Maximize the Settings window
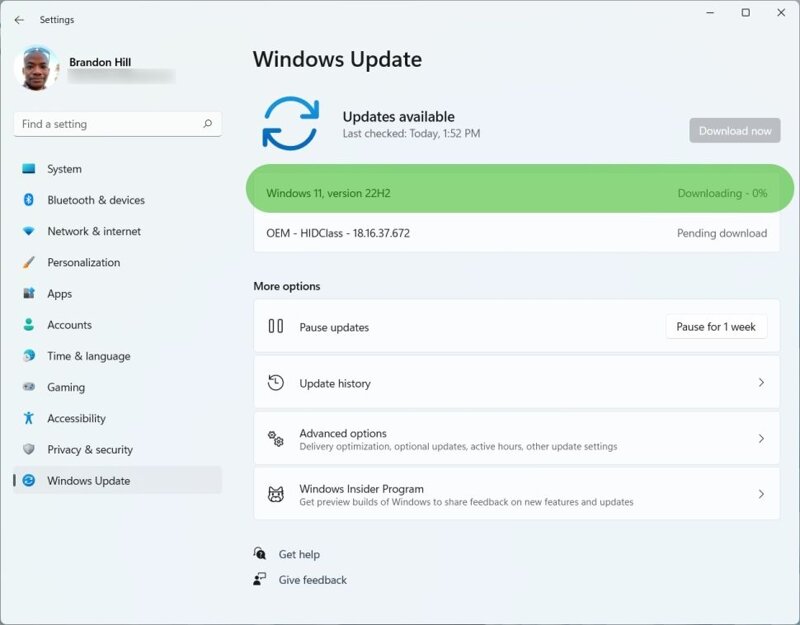 point(745,13)
